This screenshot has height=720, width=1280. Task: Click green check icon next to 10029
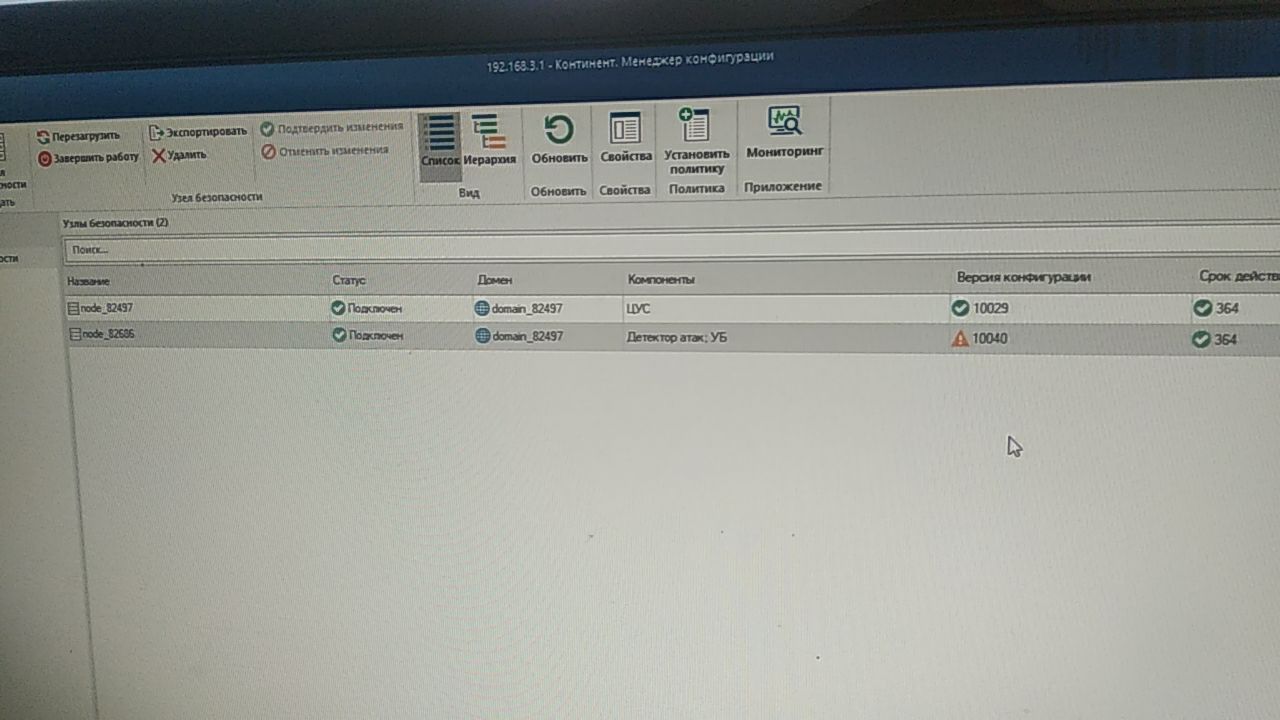tap(960, 308)
